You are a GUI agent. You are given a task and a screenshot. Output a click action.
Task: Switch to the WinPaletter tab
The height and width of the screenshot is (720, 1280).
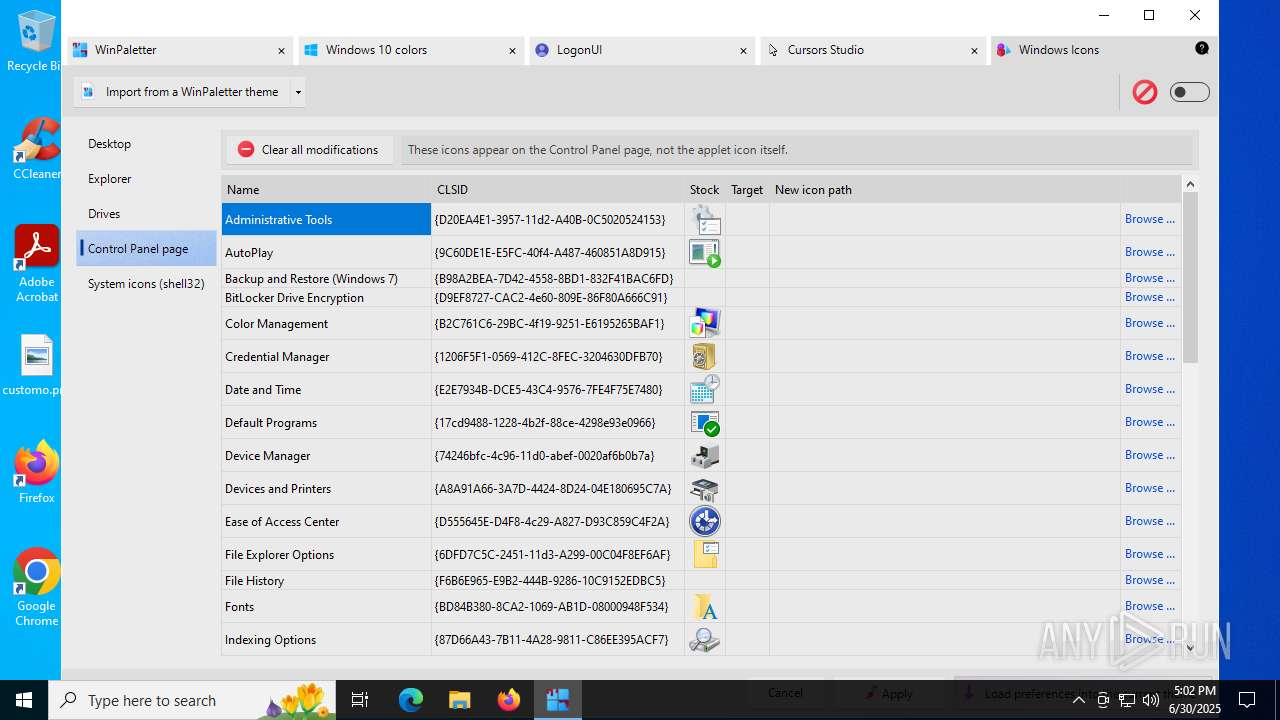(179, 50)
